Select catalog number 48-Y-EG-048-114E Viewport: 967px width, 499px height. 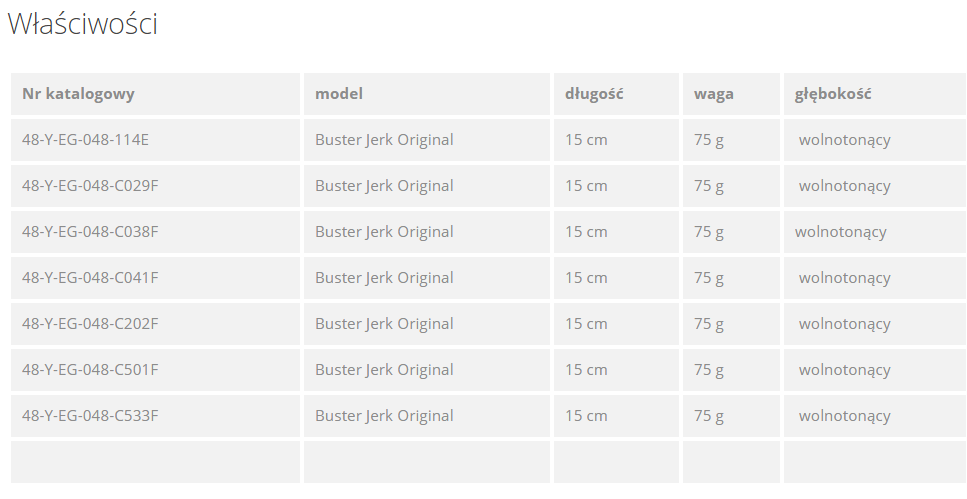[85, 139]
